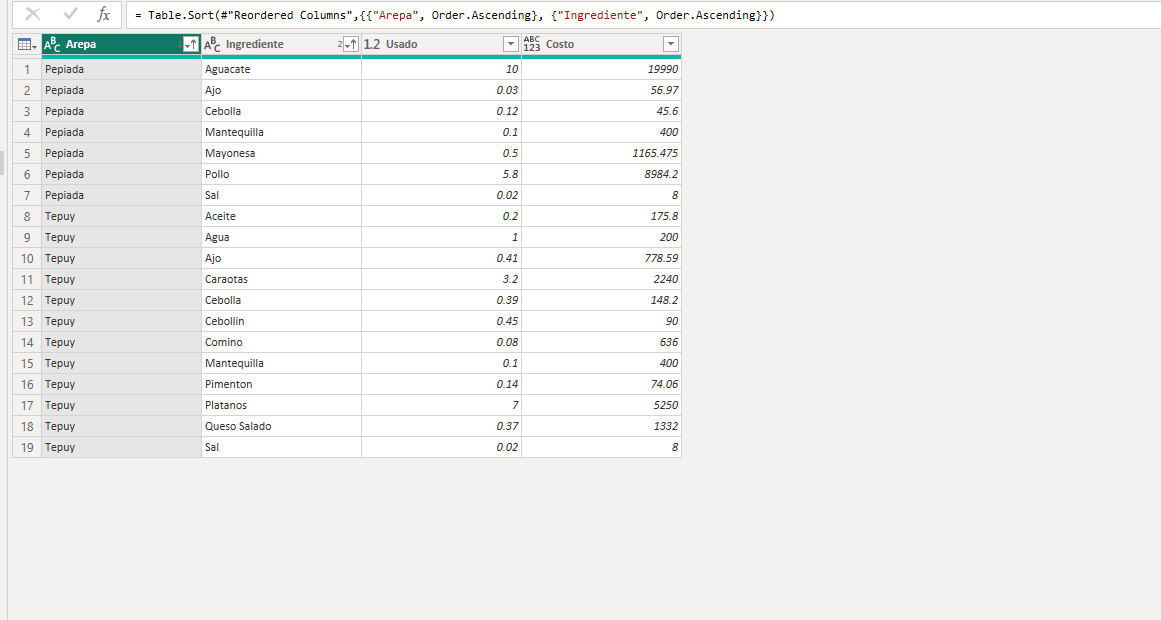Select the cell with cost 19990

point(601,69)
